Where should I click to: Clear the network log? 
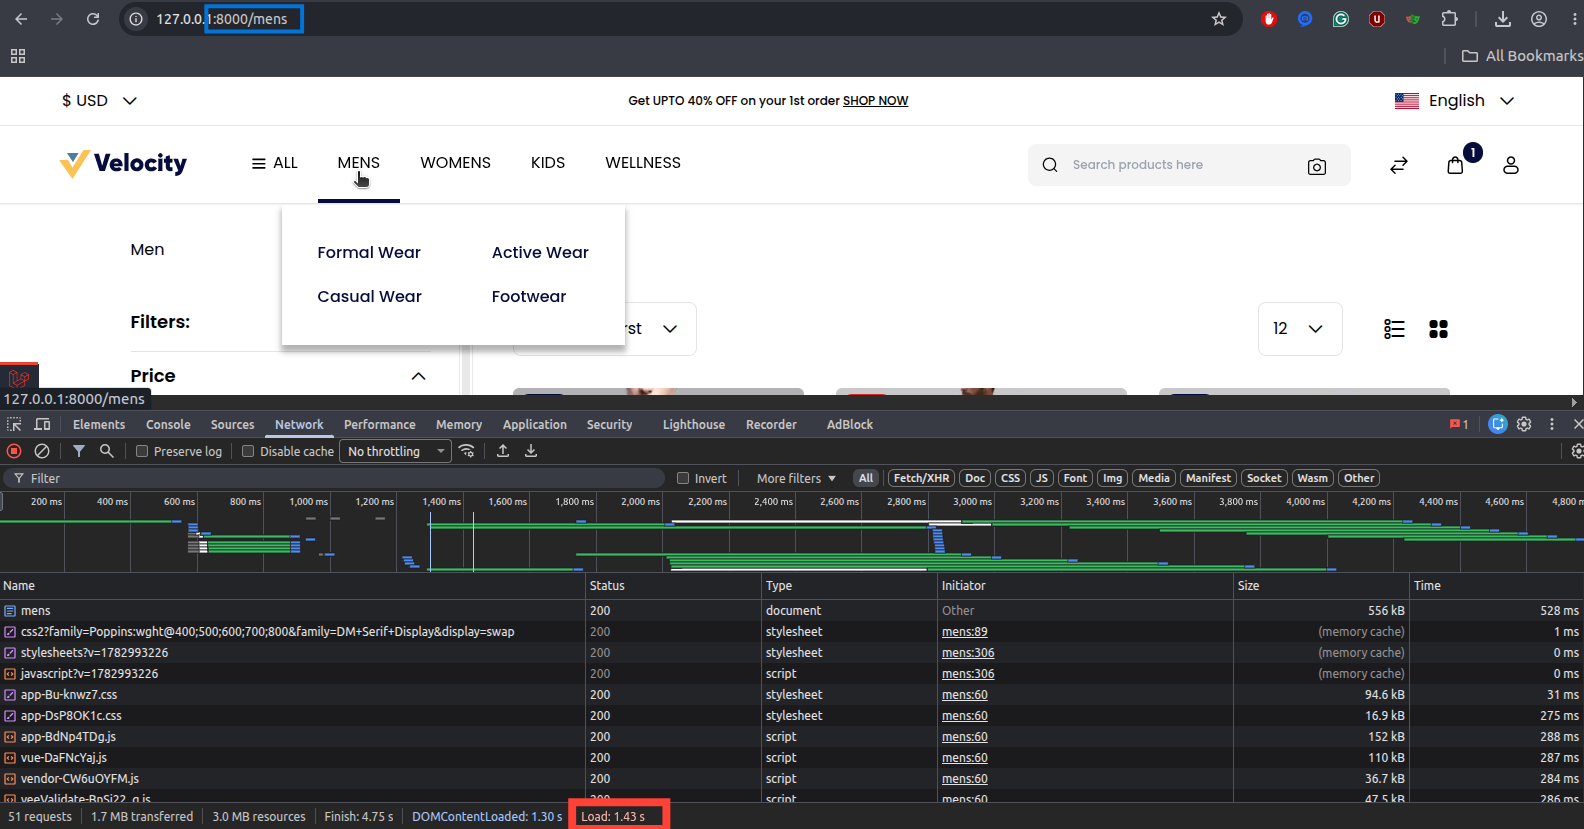coord(42,451)
